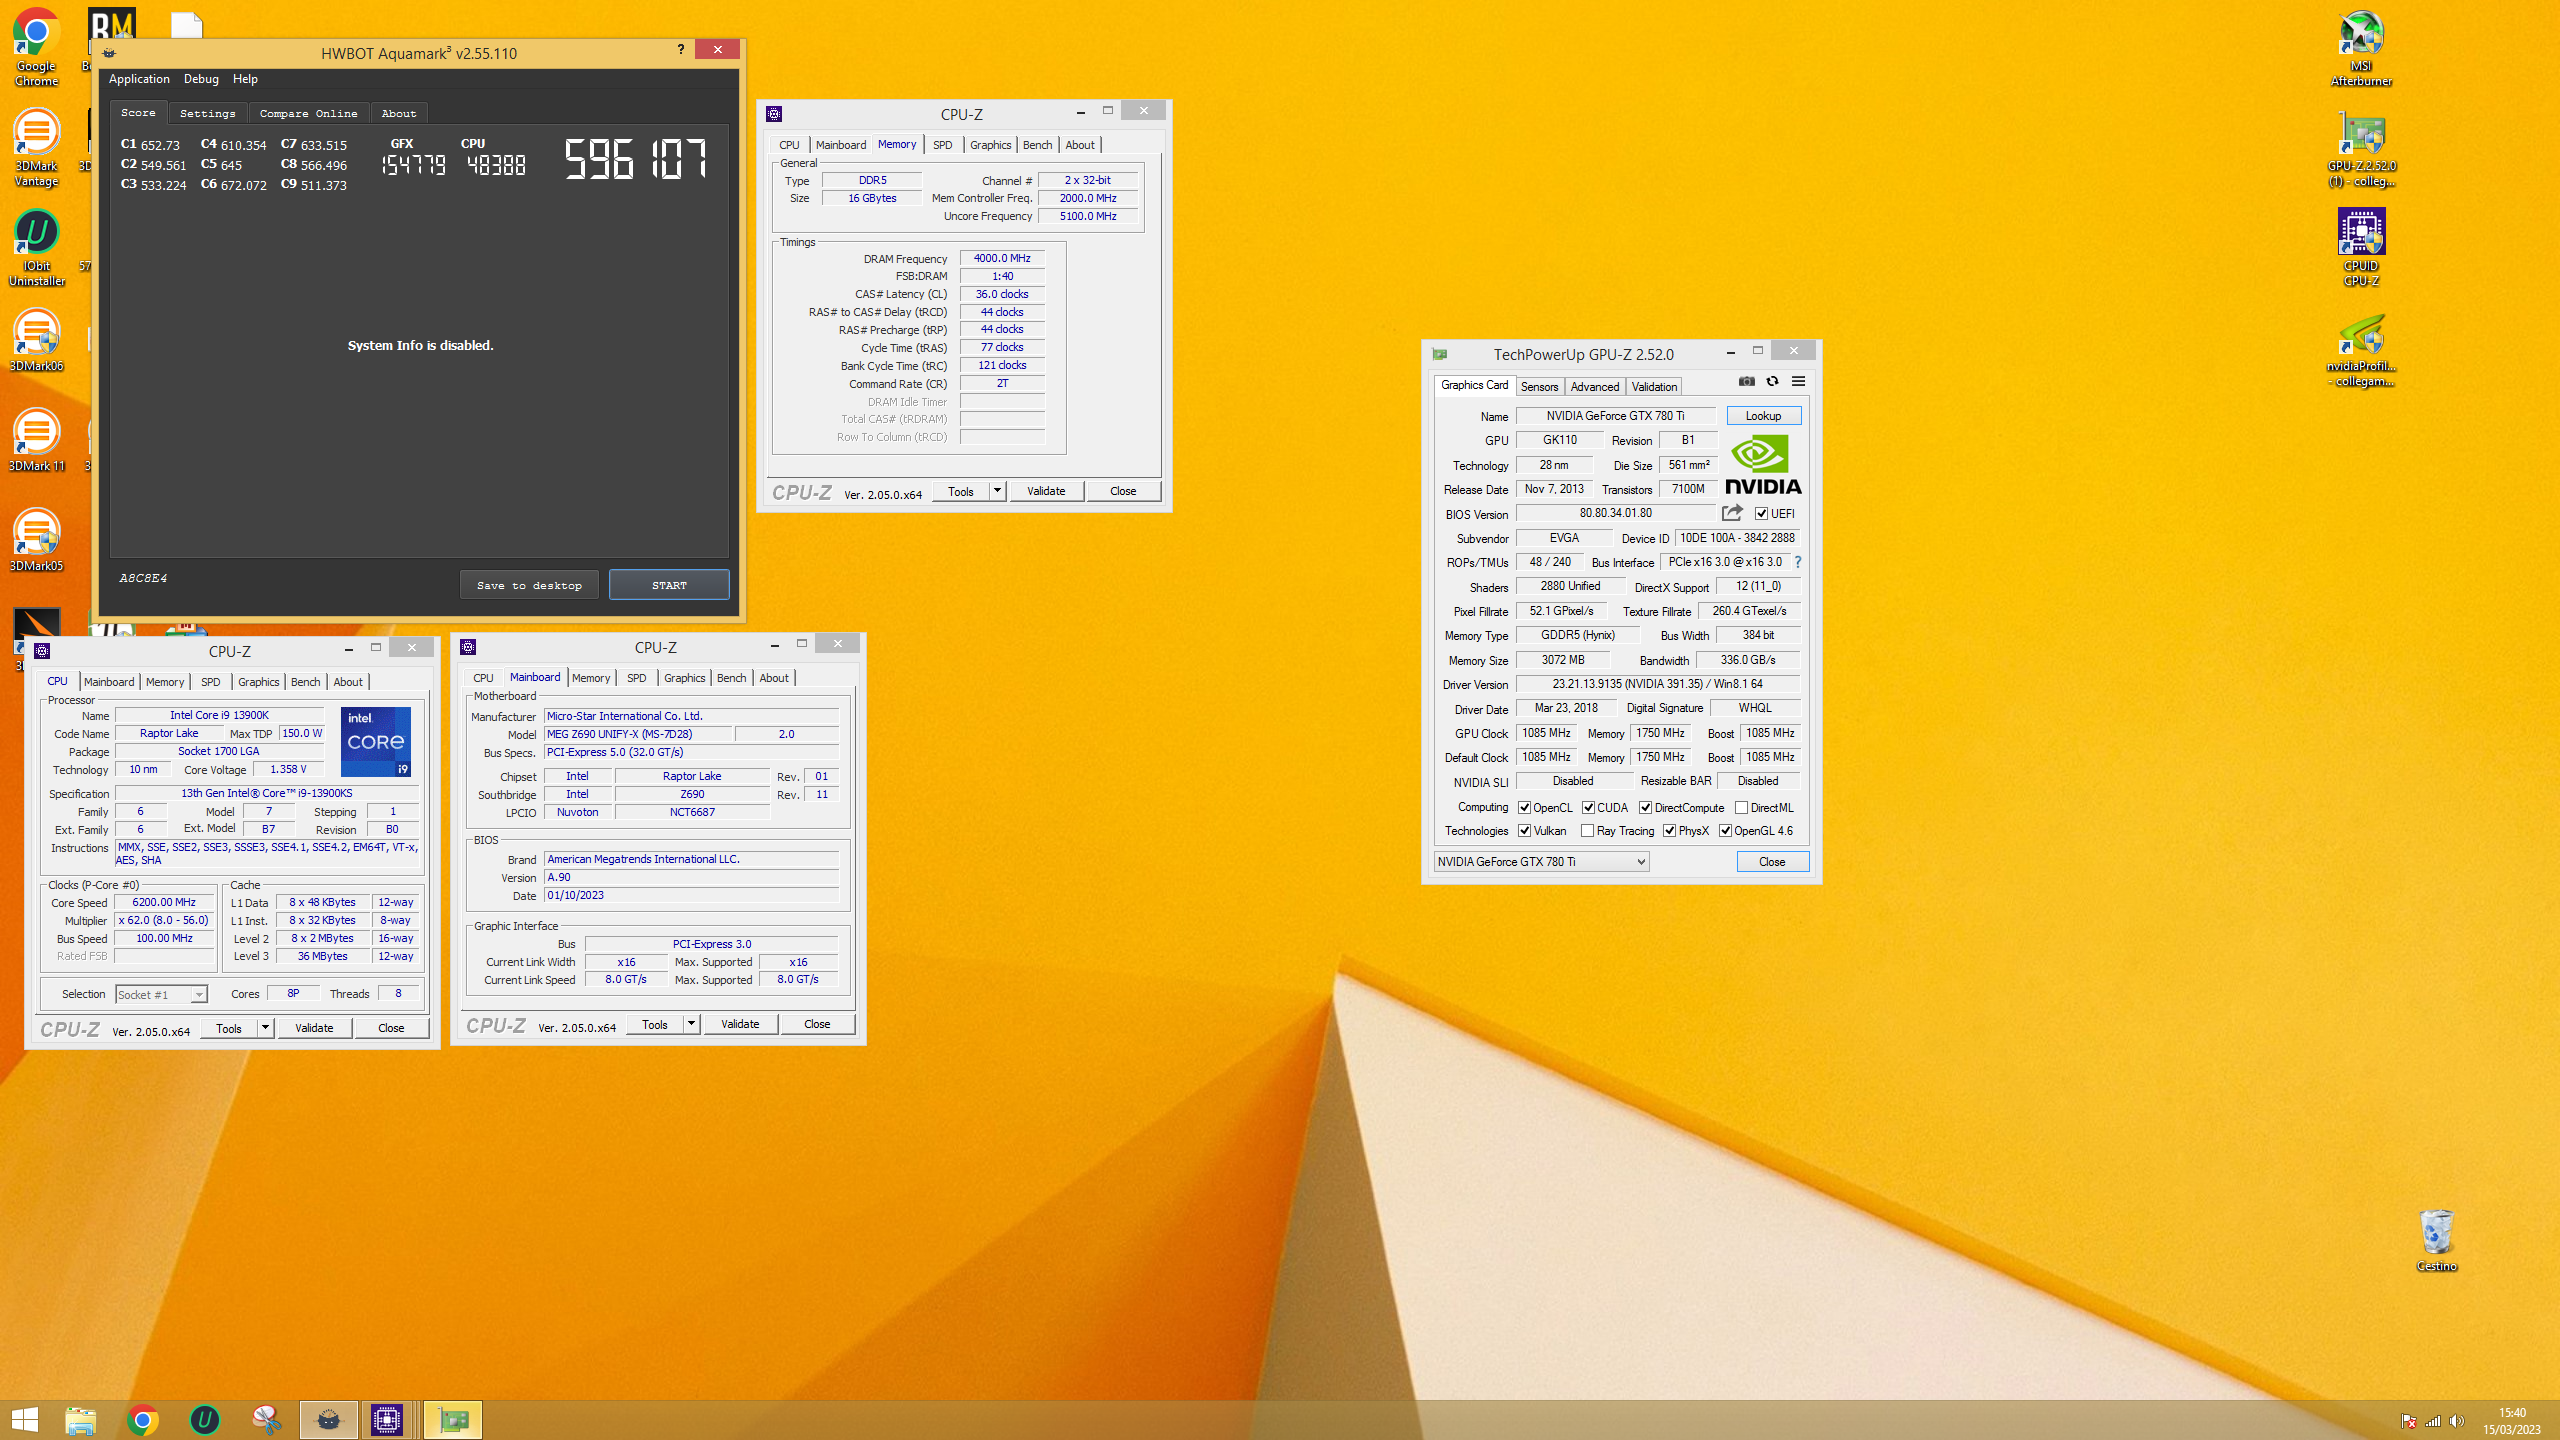Image resolution: width=2560 pixels, height=1440 pixels.
Task: Toggle the DirectCompute checkbox
Action: (x=1645, y=808)
